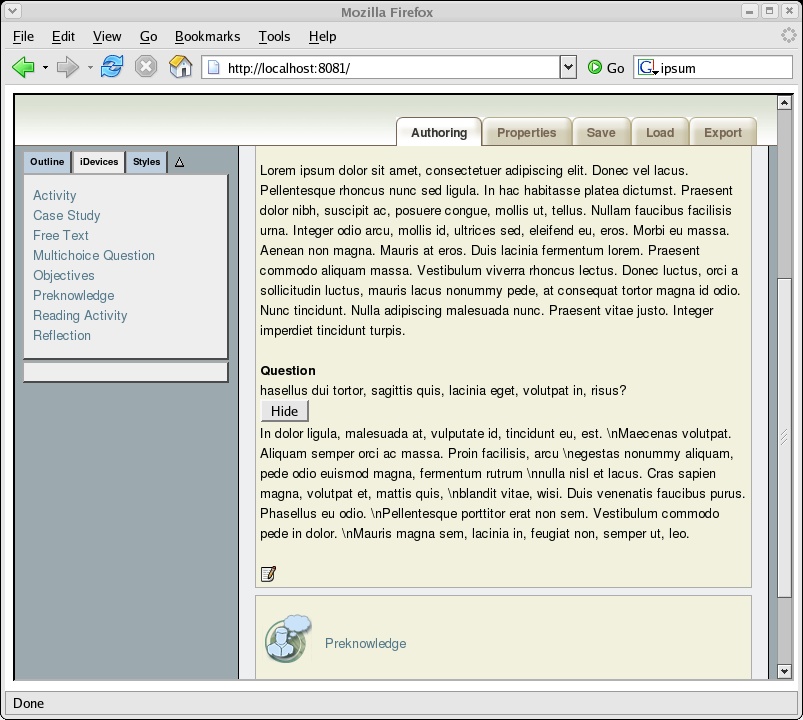Screen dimensions: 803x720
Task: Switch to the Properties tab
Action: (x=526, y=132)
